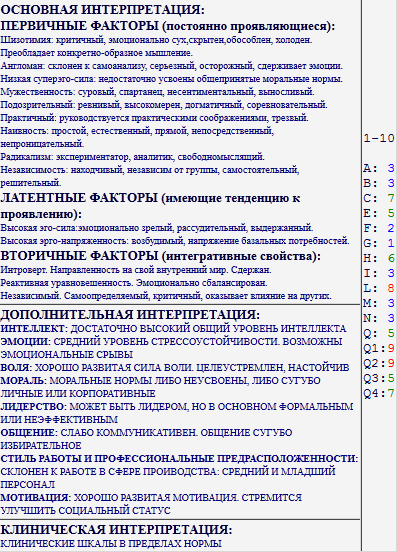
Task: Click the Интроверт description line
Action: point(136,270)
